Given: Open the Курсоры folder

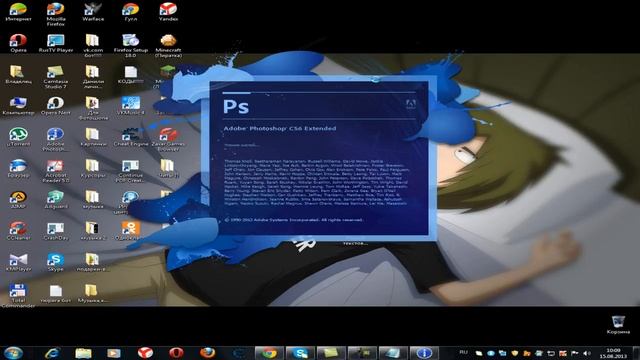Looking at the screenshot, I should tap(93, 169).
